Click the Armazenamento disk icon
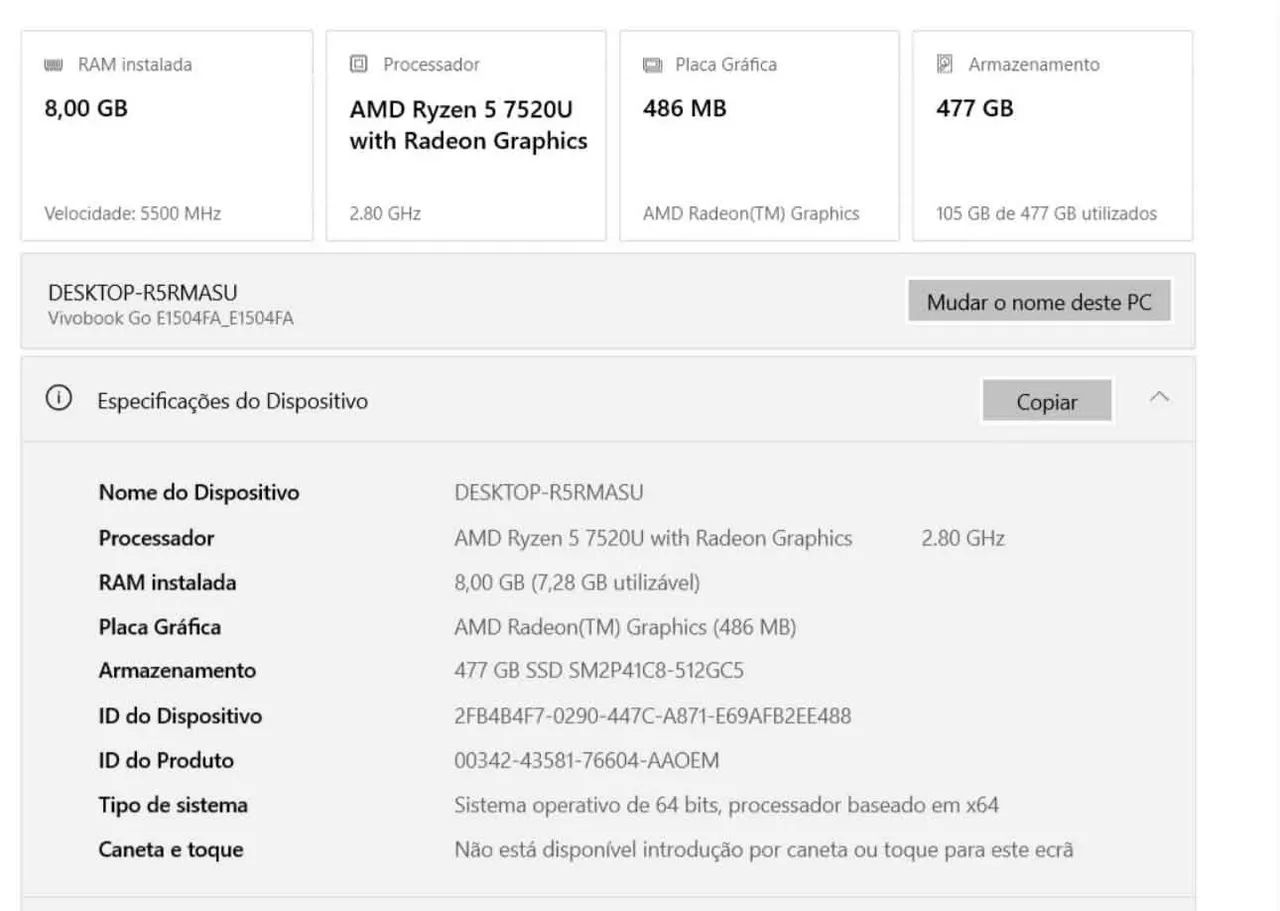1280x911 pixels. click(945, 64)
